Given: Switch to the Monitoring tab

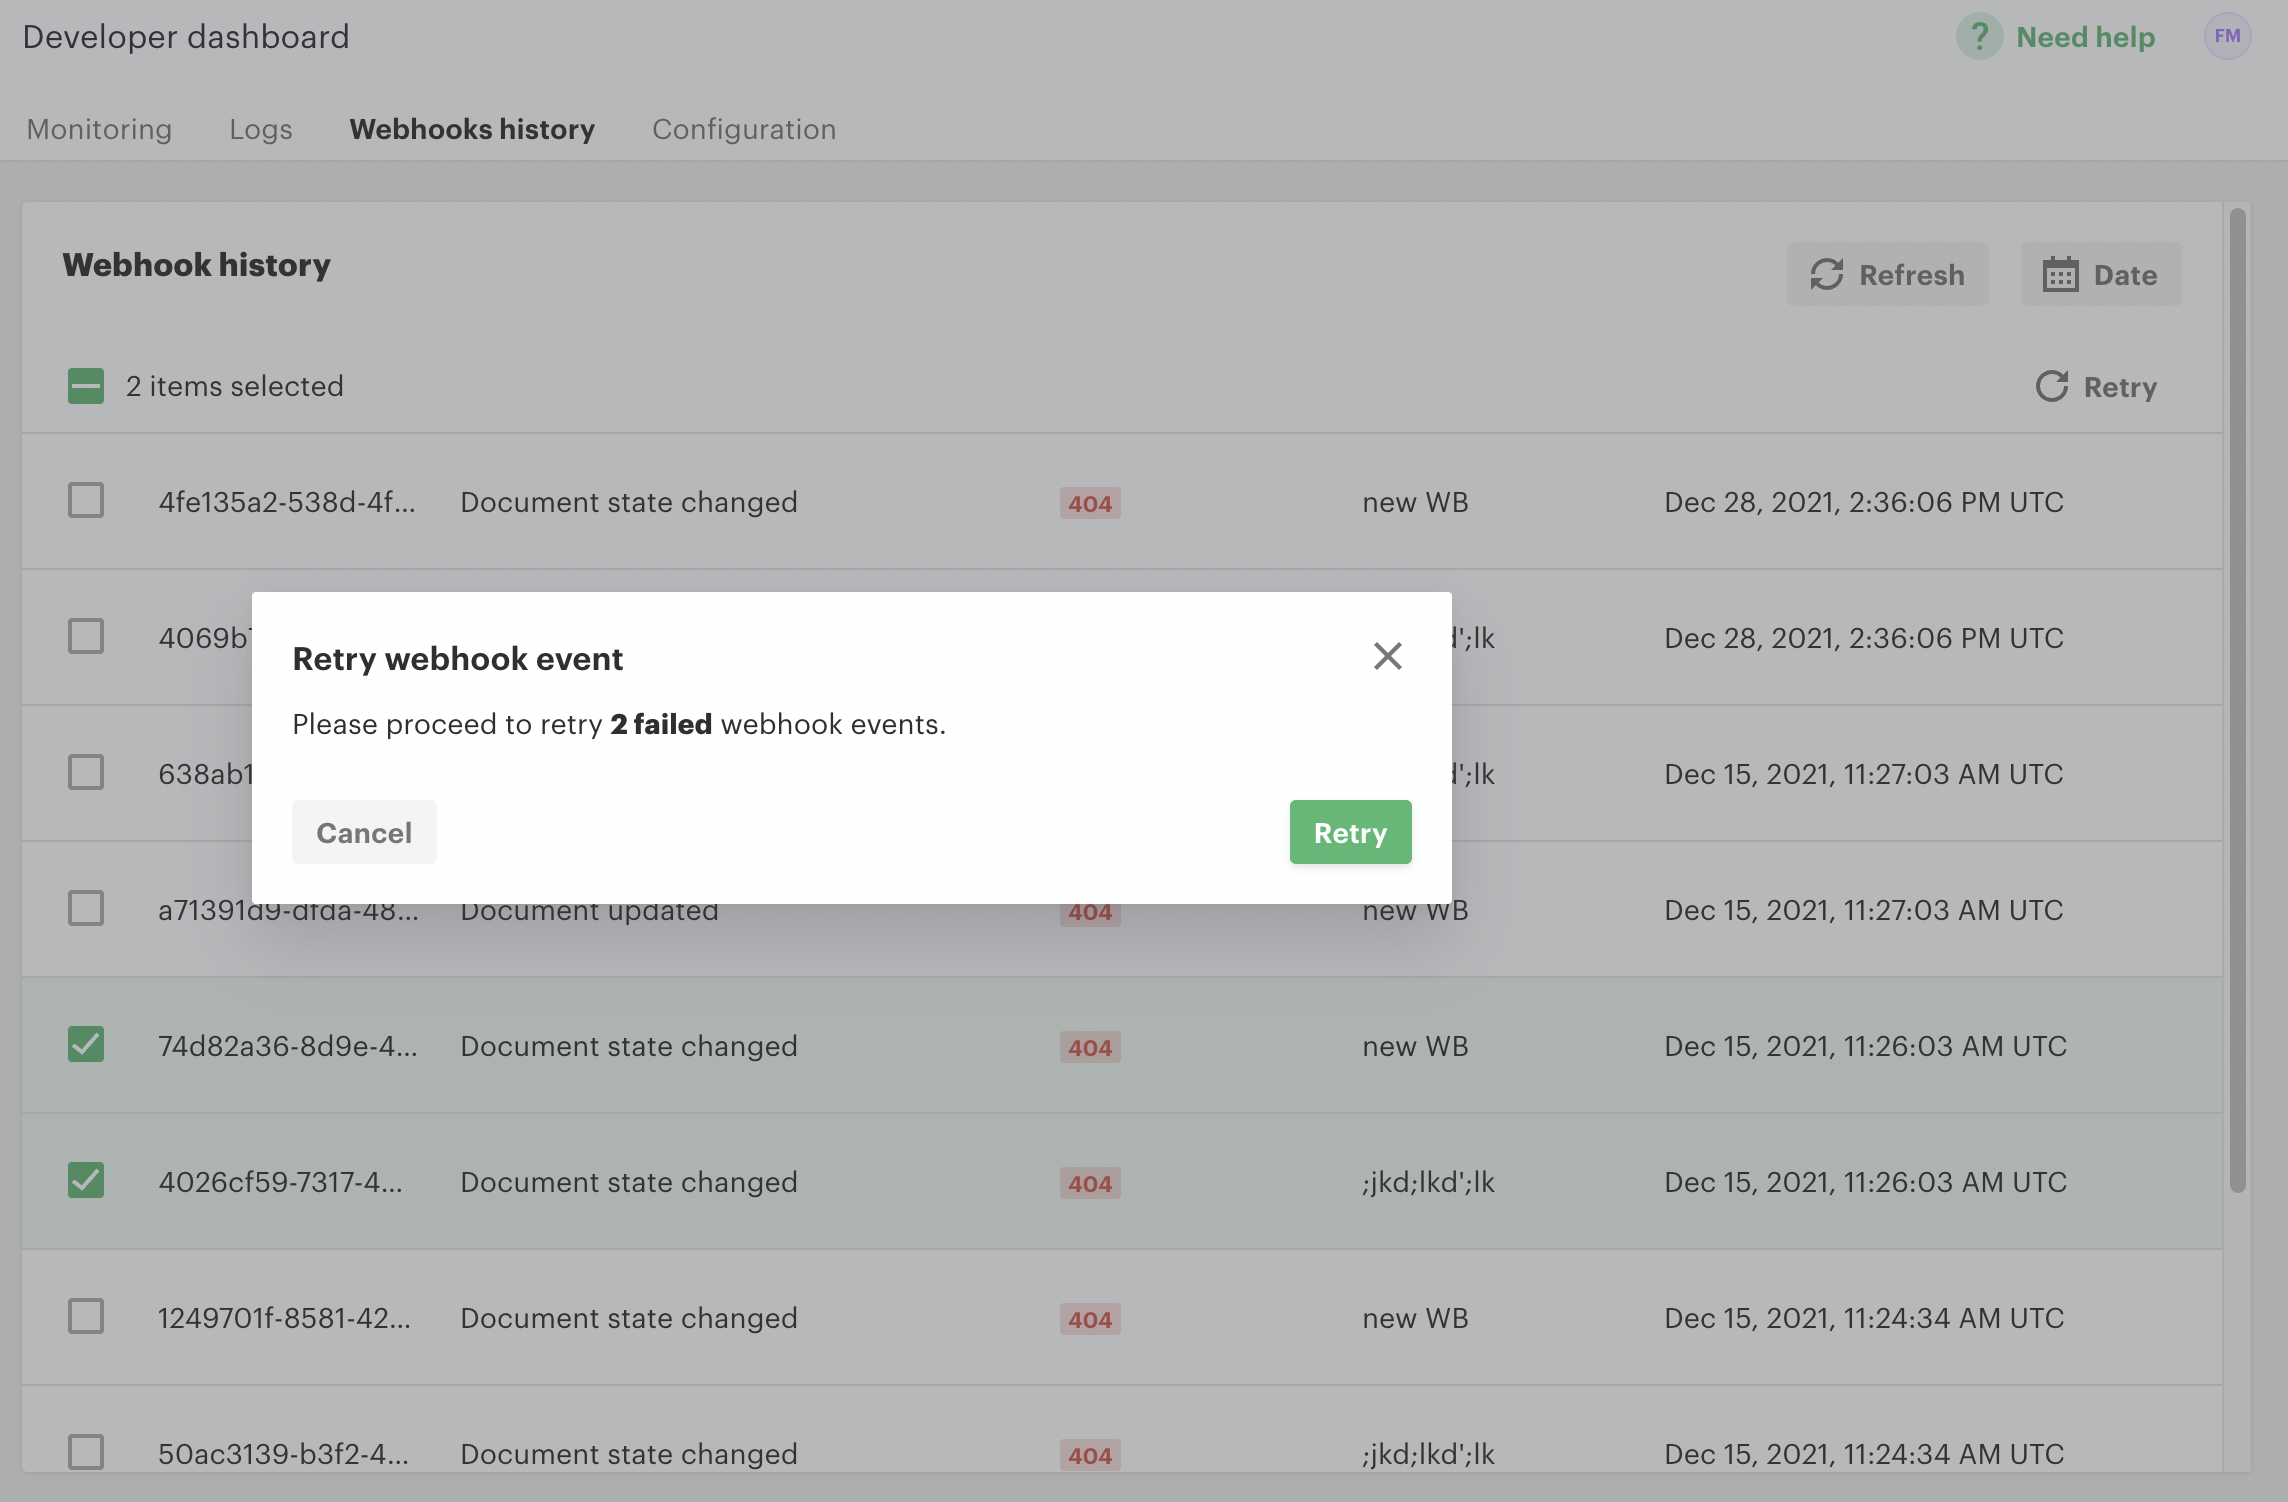Looking at the screenshot, I should pos(99,129).
